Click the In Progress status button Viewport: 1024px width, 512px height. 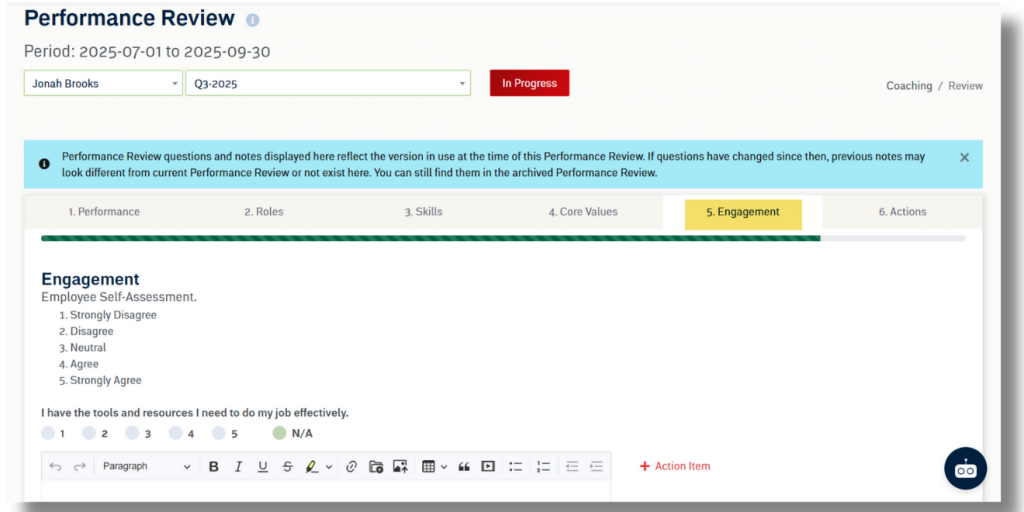pyautogui.click(x=529, y=83)
